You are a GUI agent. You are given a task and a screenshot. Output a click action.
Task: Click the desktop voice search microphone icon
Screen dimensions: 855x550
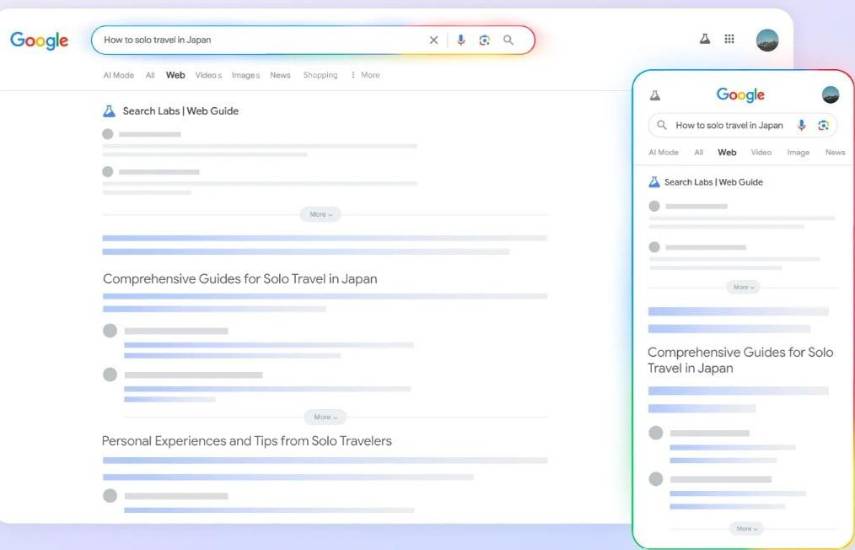click(461, 40)
